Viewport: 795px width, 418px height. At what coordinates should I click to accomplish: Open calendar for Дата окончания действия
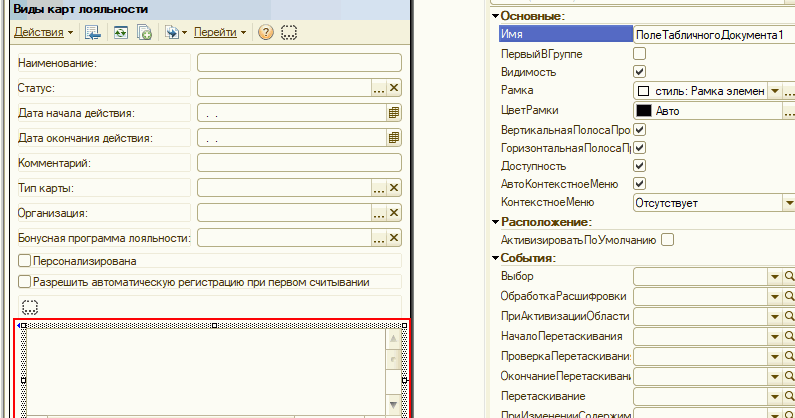coord(394,138)
